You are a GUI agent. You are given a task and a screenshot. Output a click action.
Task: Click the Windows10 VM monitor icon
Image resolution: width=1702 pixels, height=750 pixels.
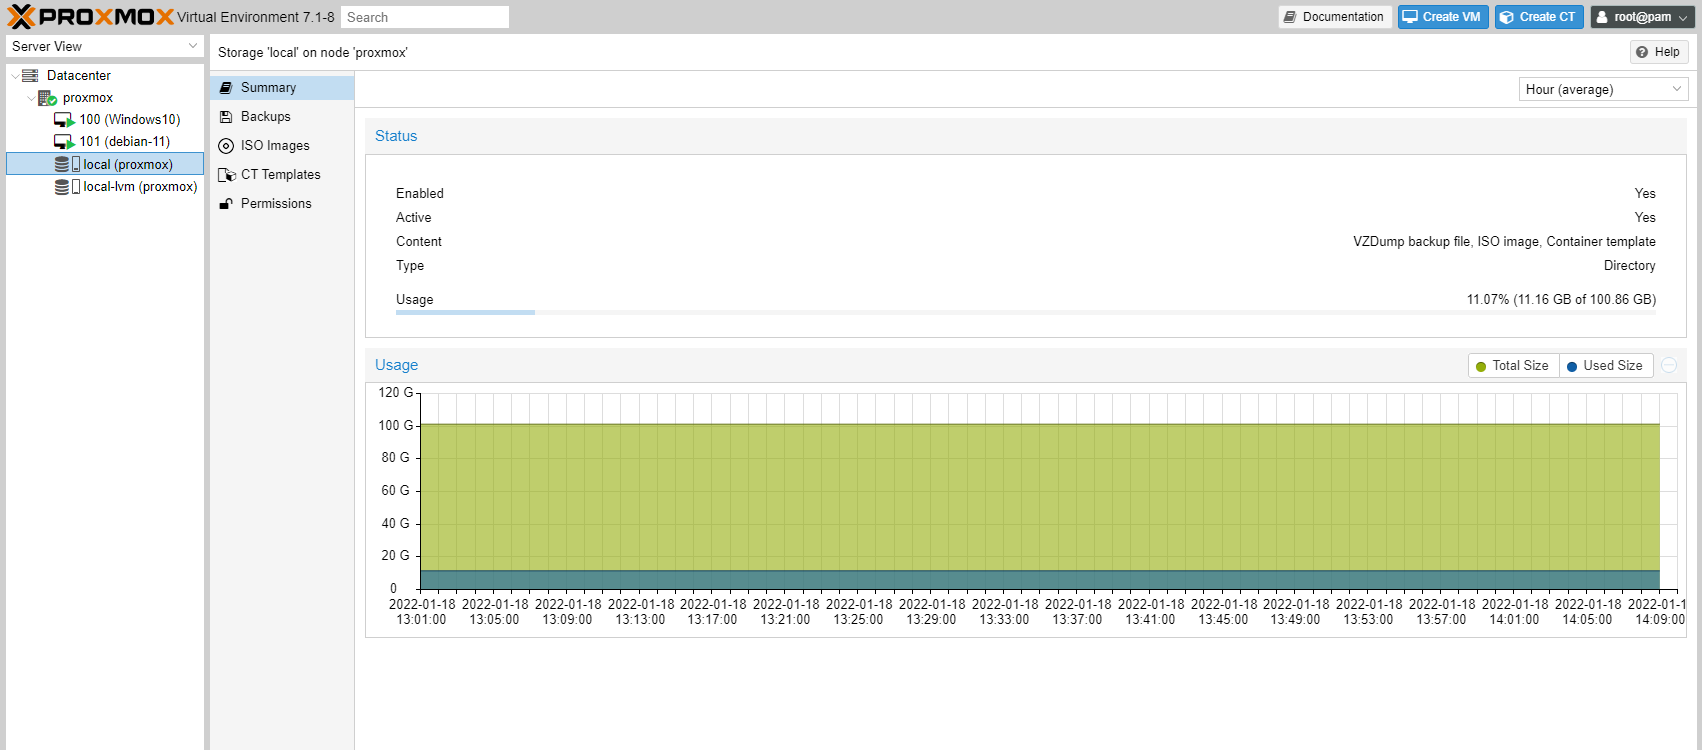(64, 120)
